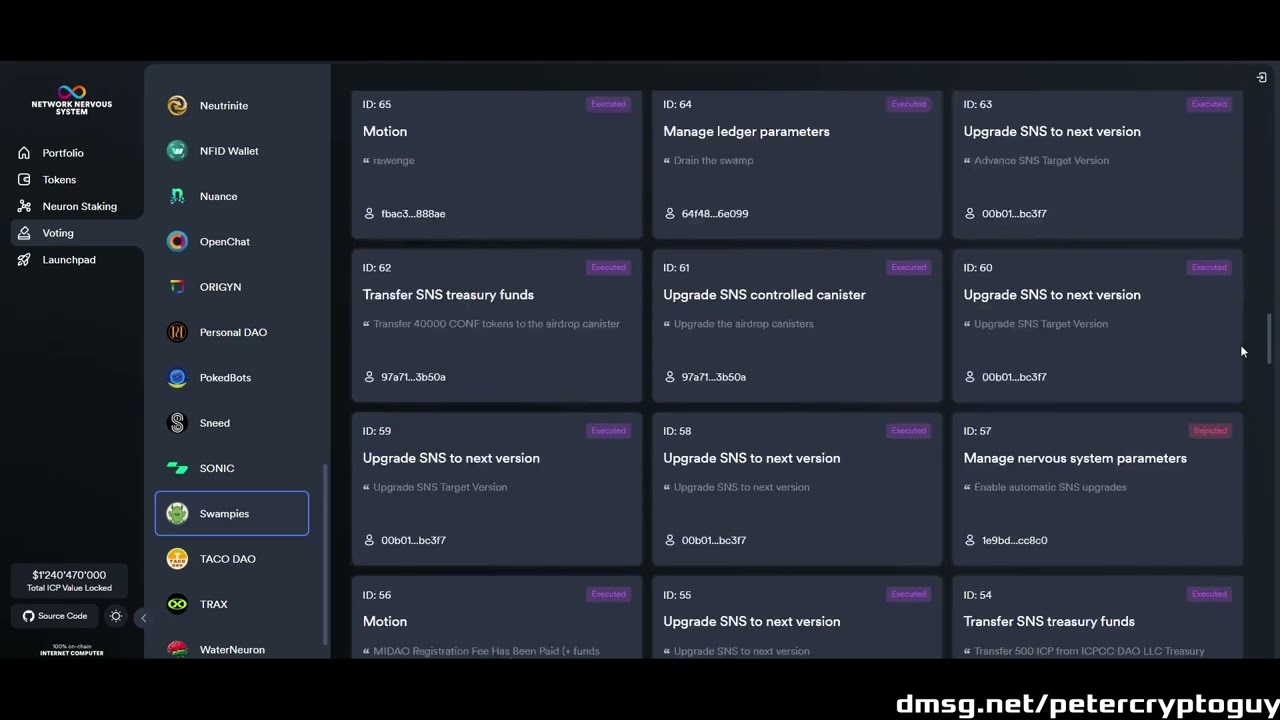Click the Tokens menu label
Viewport: 1280px width, 720px height.
coord(59,180)
